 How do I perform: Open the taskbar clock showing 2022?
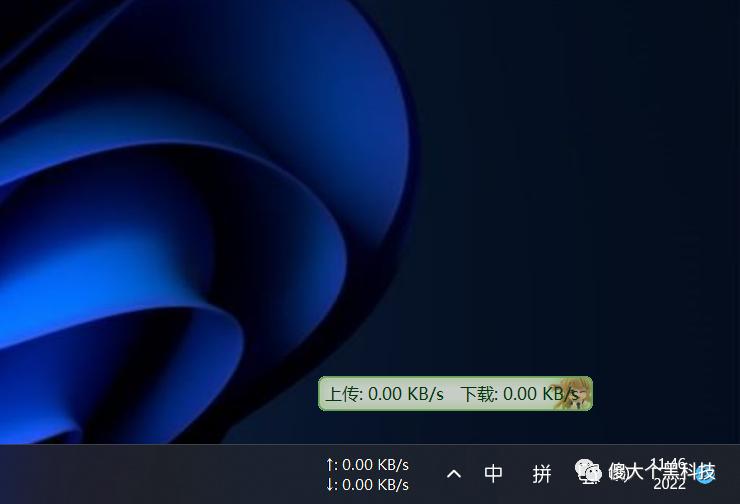tap(668, 473)
